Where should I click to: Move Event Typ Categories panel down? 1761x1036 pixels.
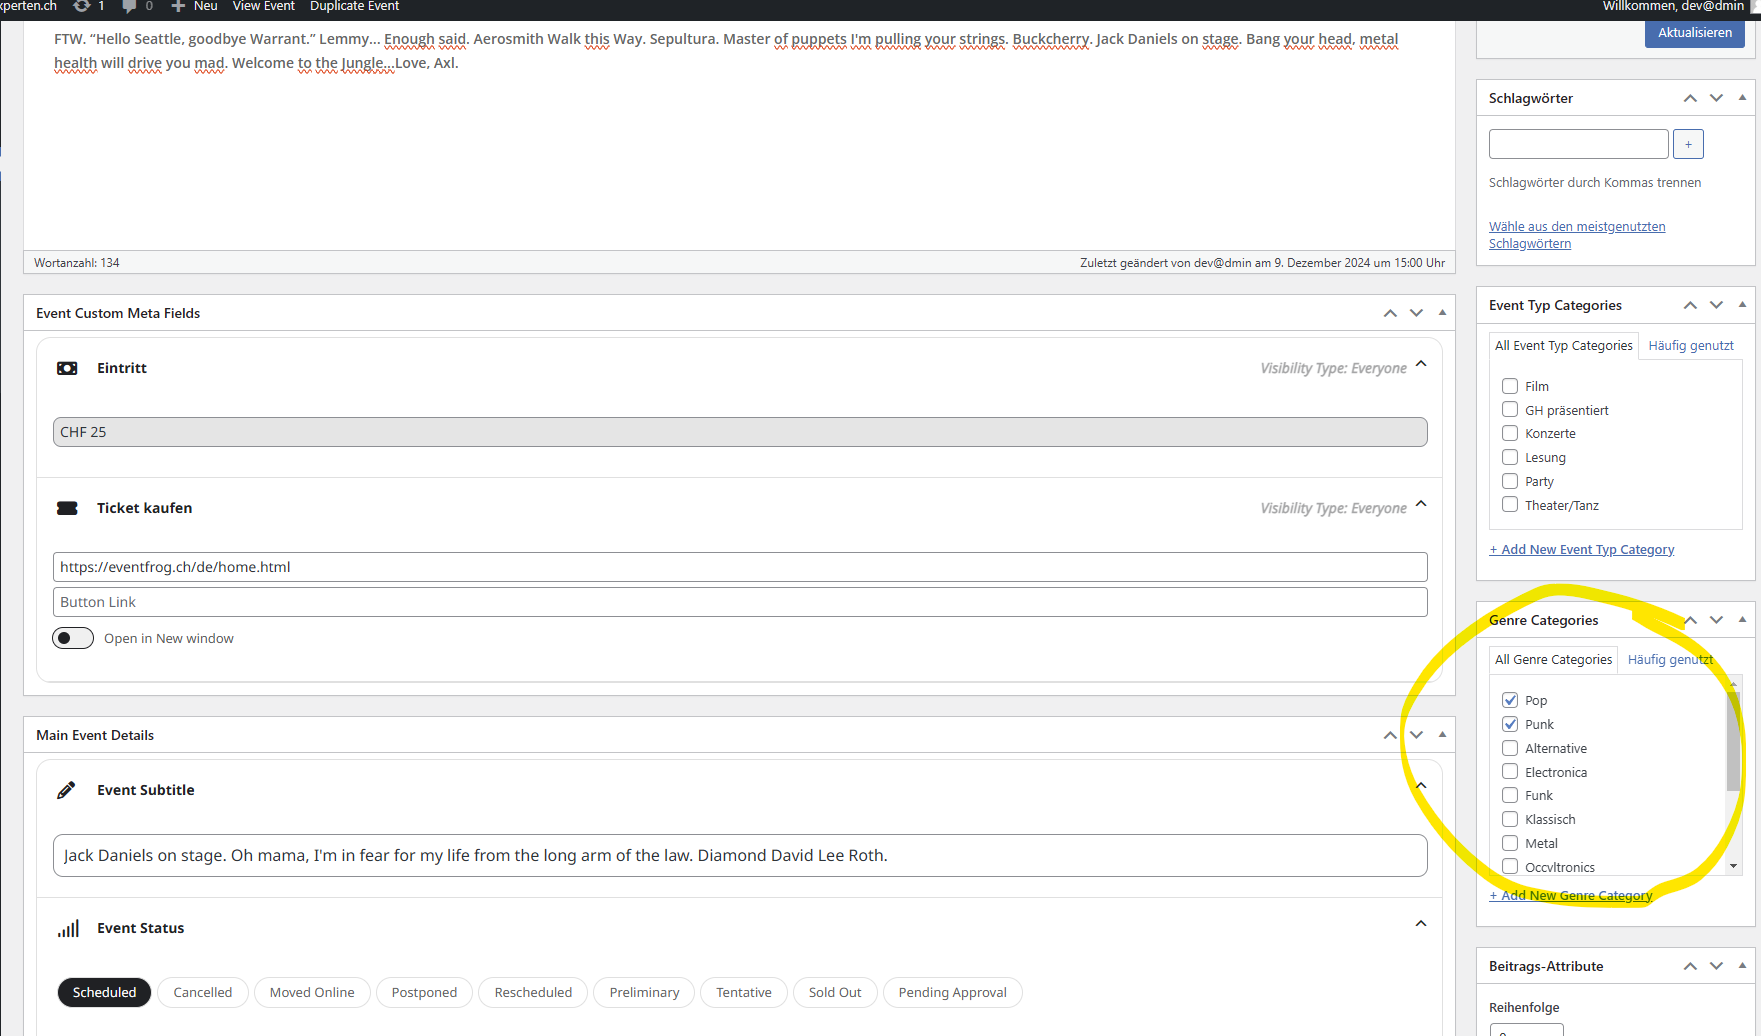point(1716,305)
